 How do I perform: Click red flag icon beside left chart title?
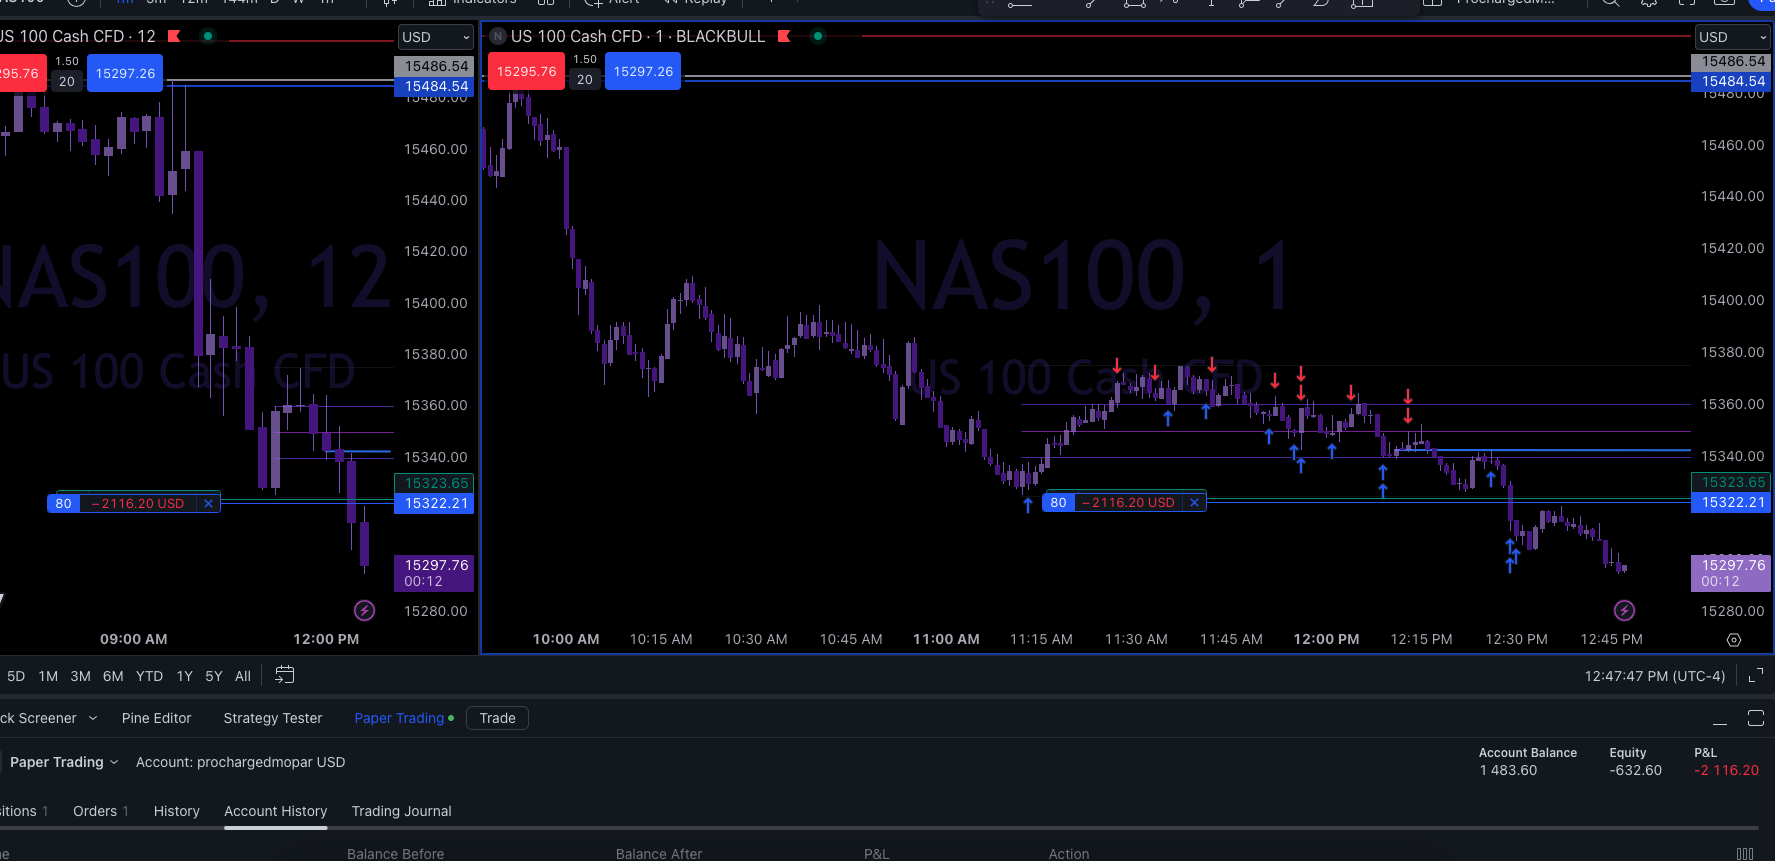[174, 36]
